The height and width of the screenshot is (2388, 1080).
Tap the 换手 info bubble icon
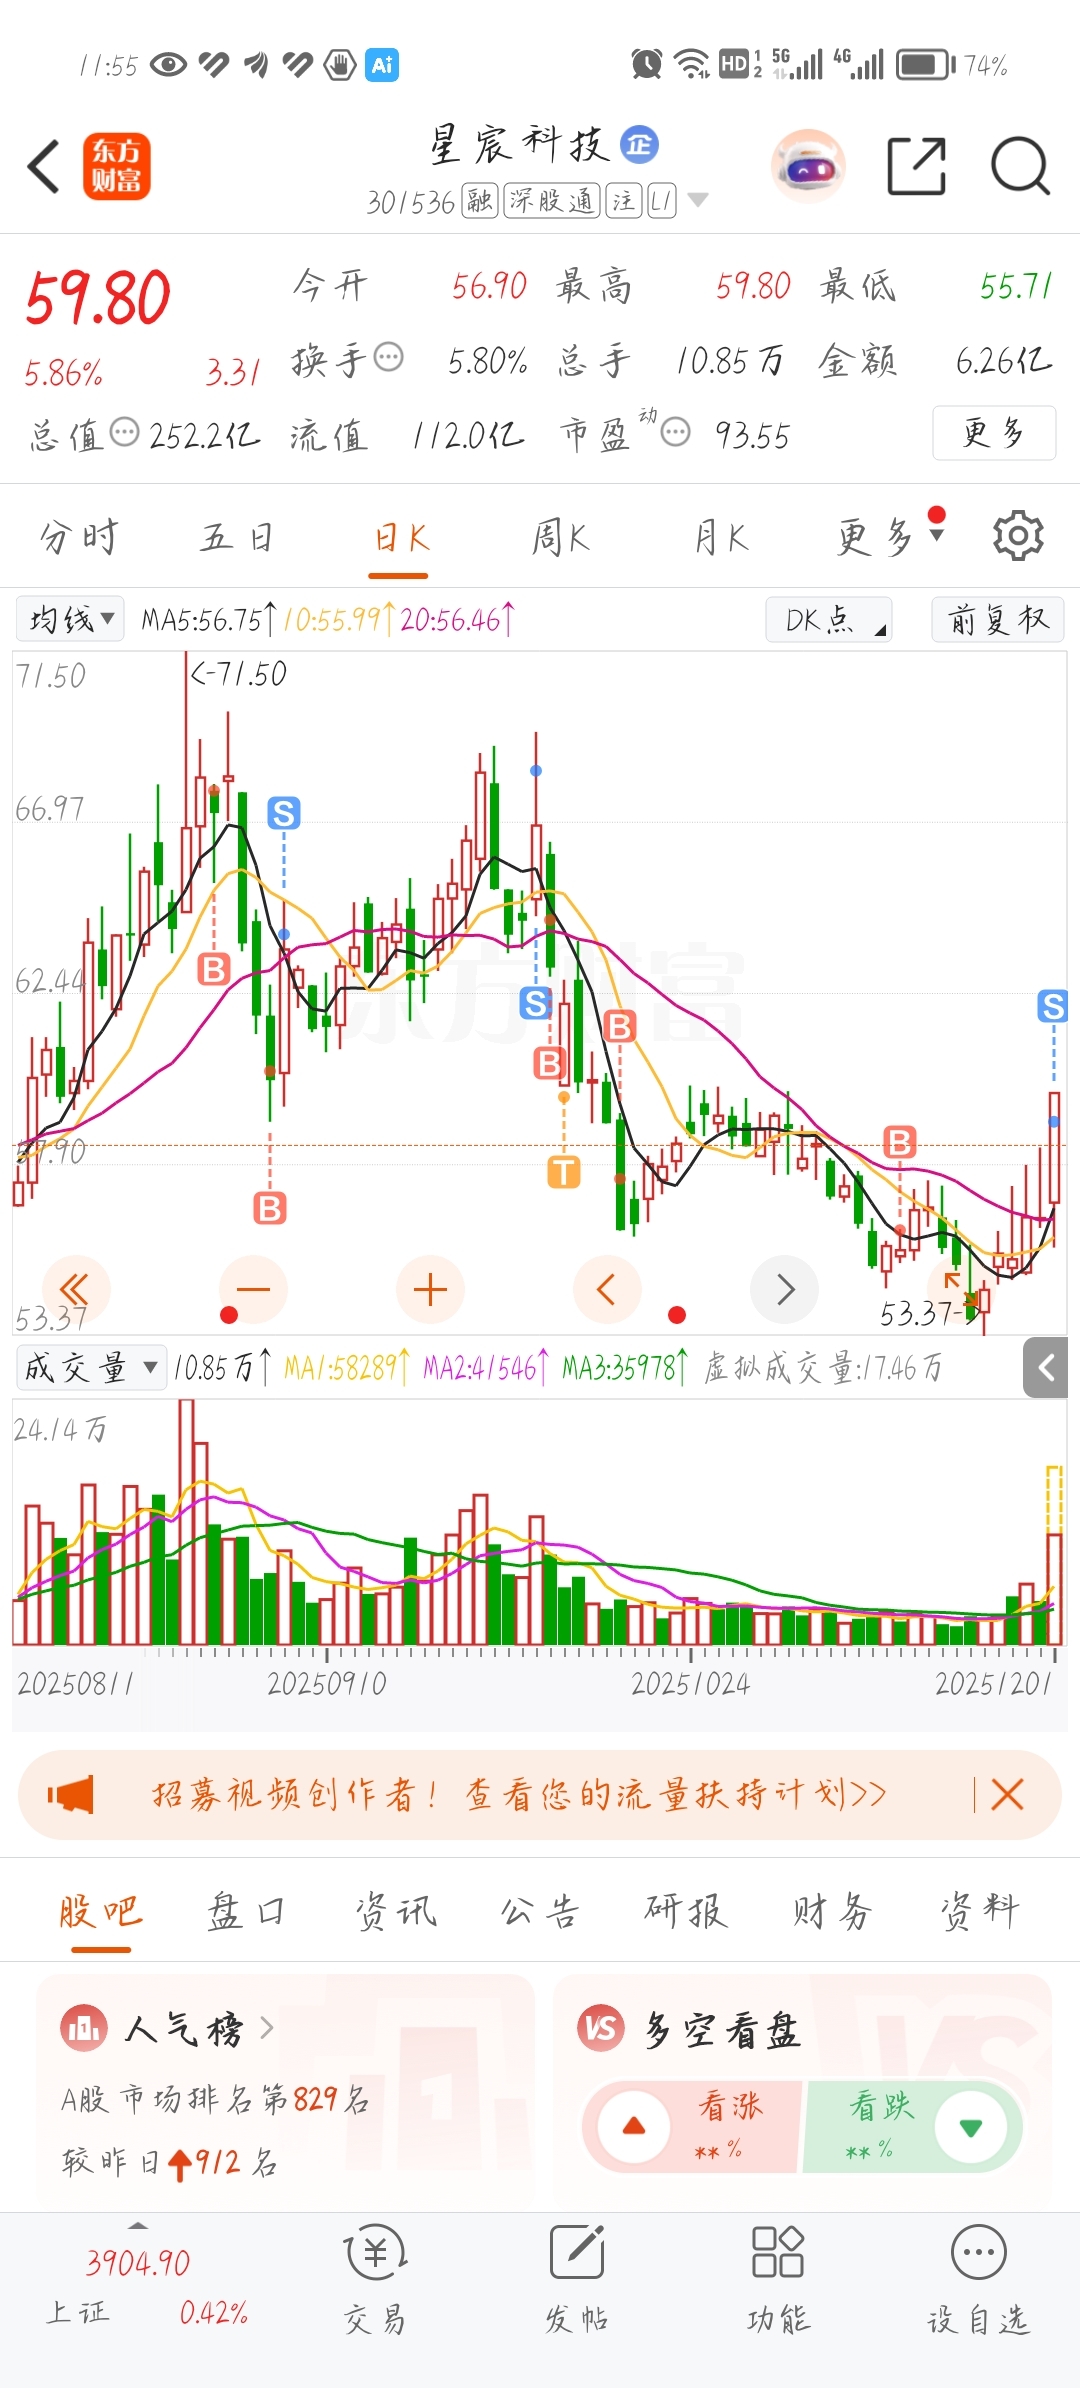click(x=388, y=357)
